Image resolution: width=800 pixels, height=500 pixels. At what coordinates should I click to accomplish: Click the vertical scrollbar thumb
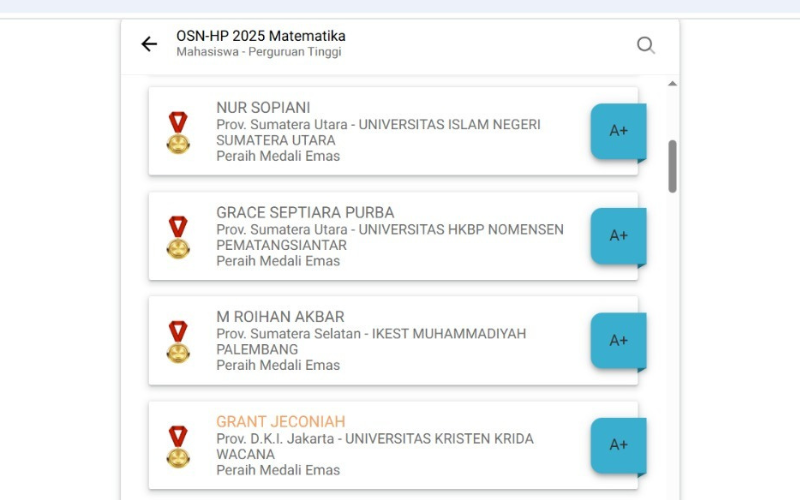(672, 166)
